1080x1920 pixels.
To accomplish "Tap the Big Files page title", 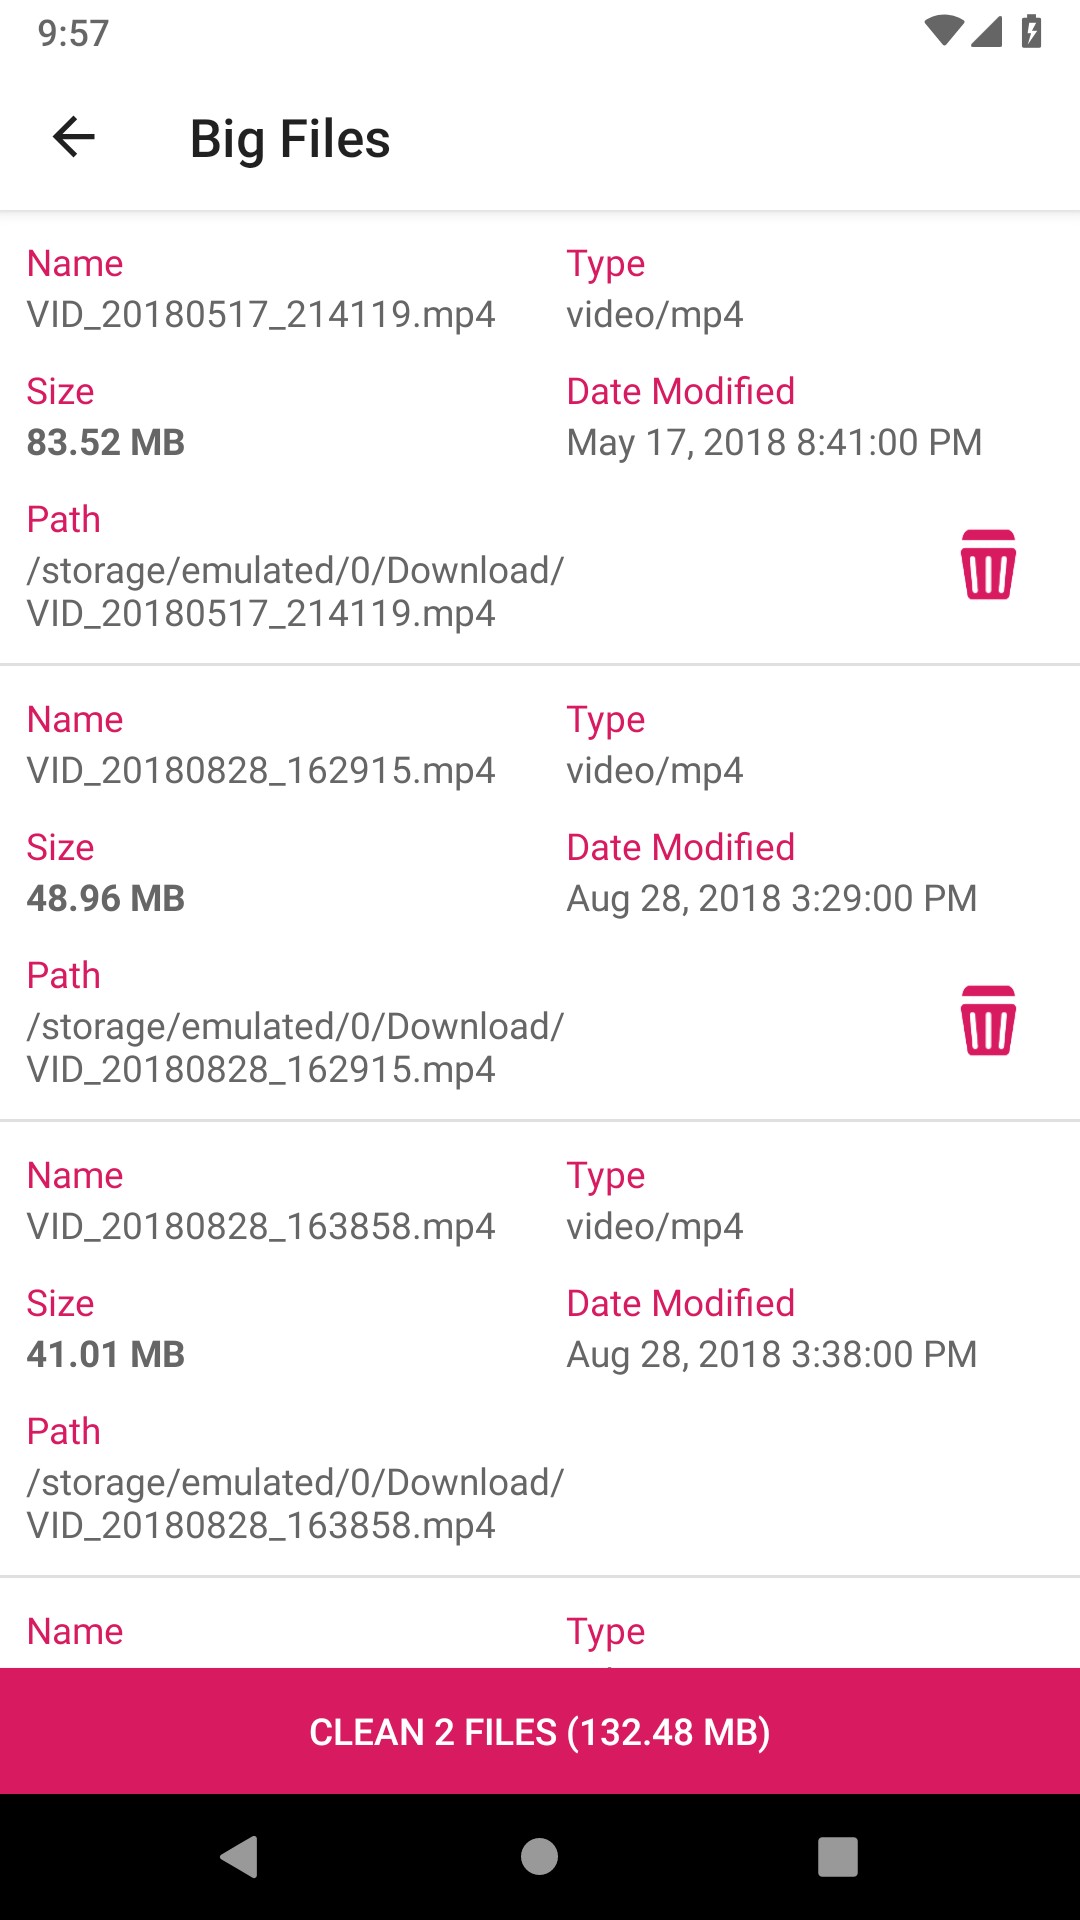I will click(290, 139).
